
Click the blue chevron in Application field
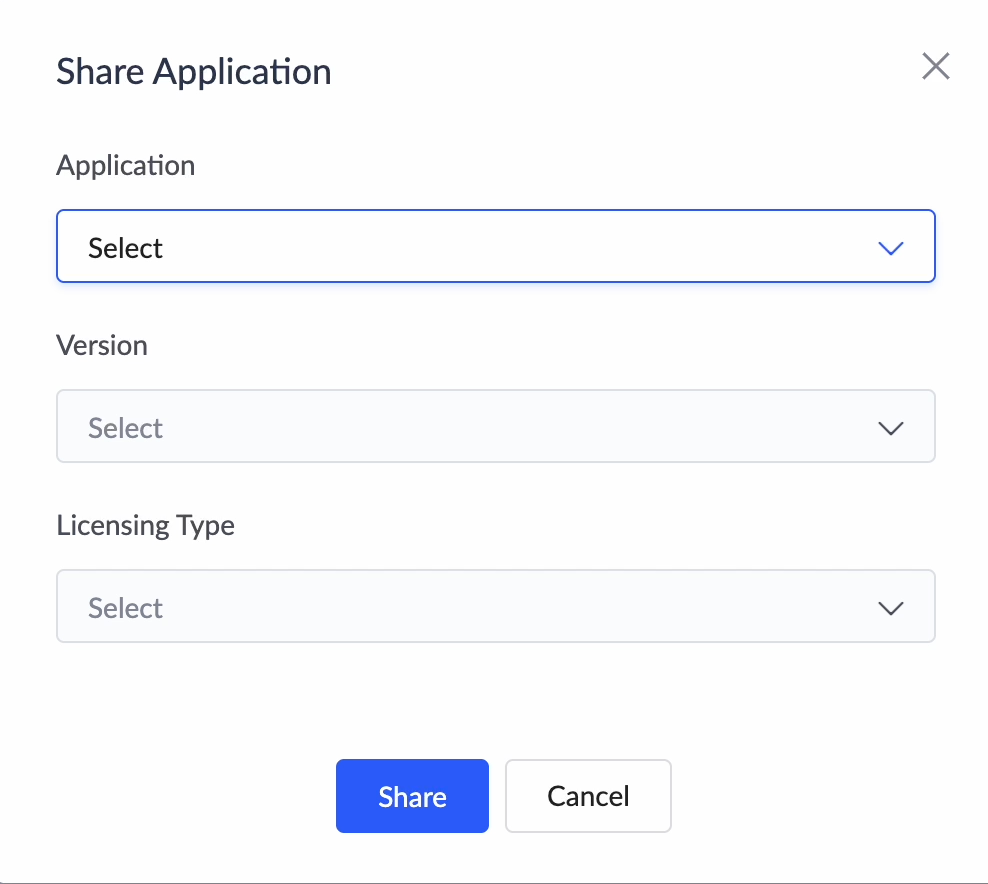pos(890,248)
